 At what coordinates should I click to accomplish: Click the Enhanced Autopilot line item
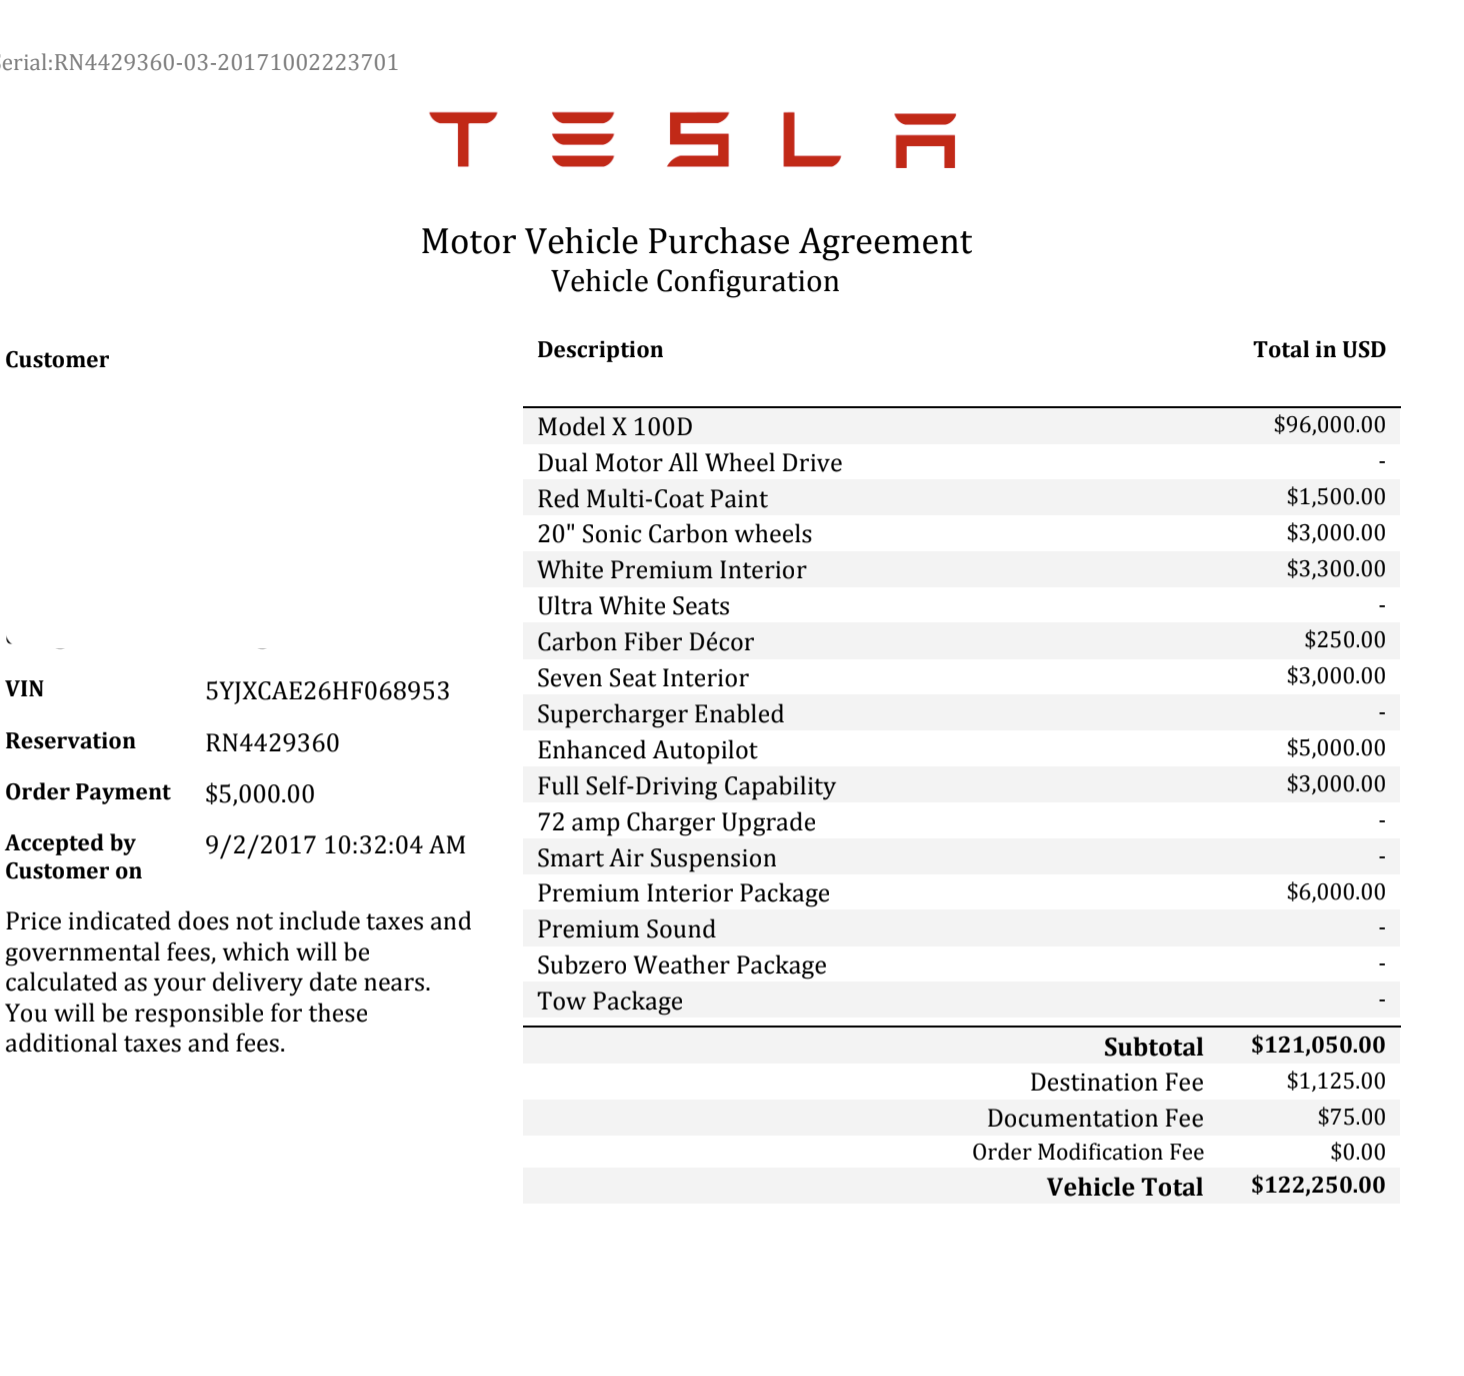click(x=647, y=750)
